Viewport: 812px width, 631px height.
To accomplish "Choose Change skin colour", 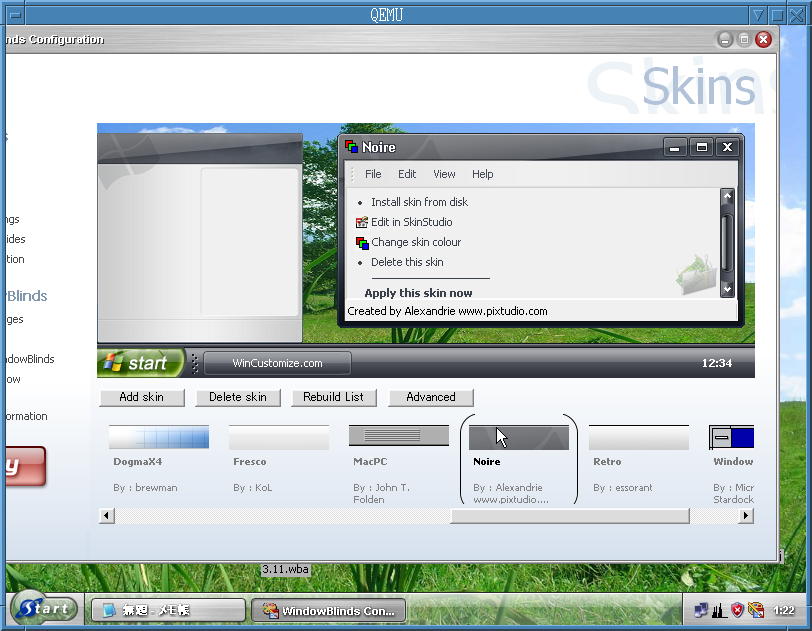I will coord(416,242).
